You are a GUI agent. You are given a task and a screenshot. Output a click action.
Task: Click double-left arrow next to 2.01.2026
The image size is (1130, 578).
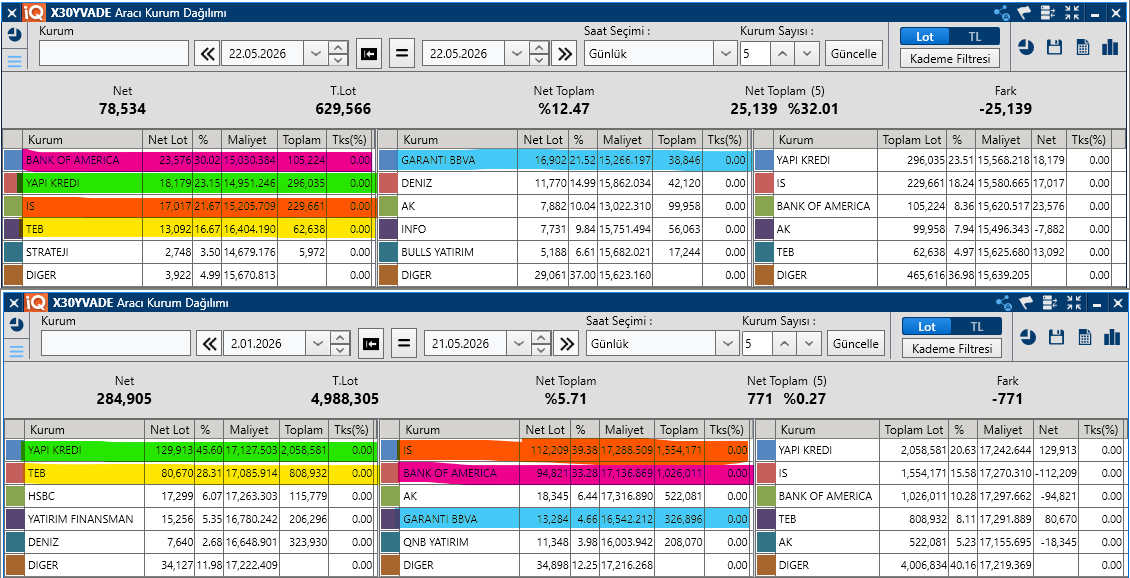(209, 344)
